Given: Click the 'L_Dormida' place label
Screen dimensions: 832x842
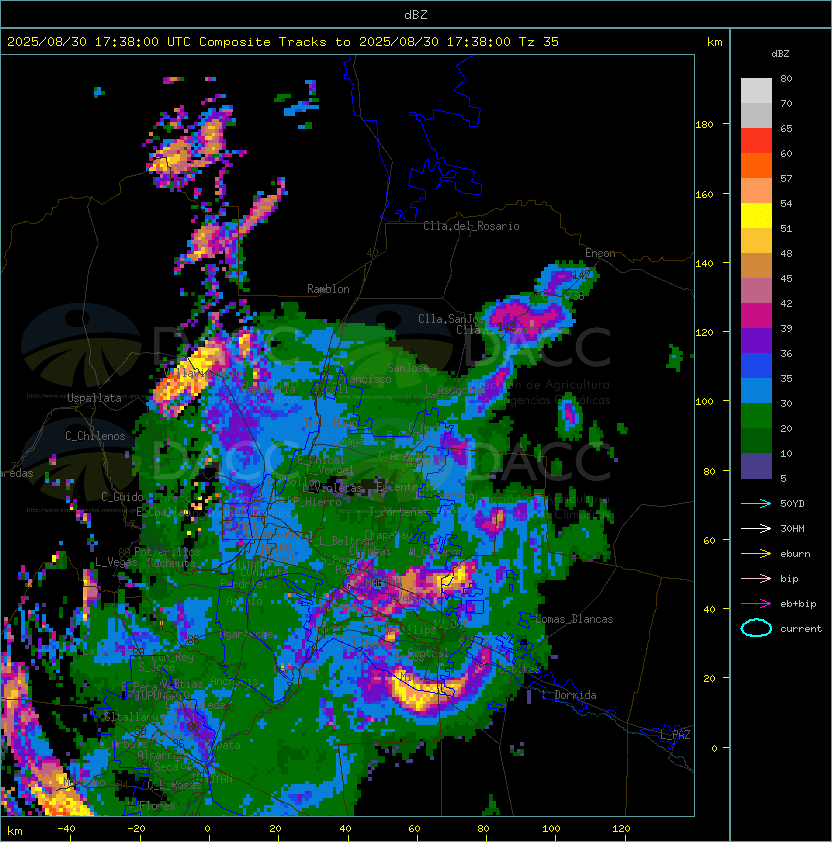Looking at the screenshot, I should click(x=569, y=695).
